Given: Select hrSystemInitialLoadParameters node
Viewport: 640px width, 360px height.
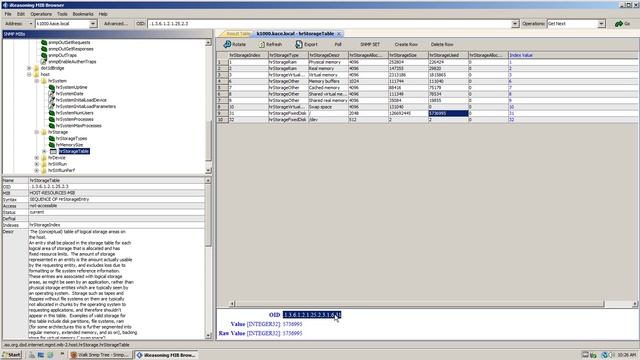Looking at the screenshot, I should point(86,107).
